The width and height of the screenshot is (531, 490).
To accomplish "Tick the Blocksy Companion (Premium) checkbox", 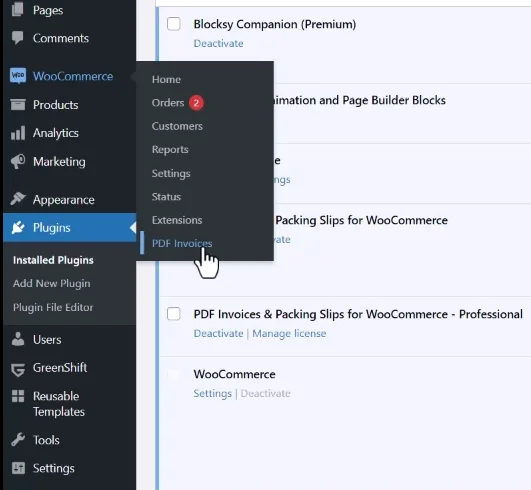I will pos(174,24).
